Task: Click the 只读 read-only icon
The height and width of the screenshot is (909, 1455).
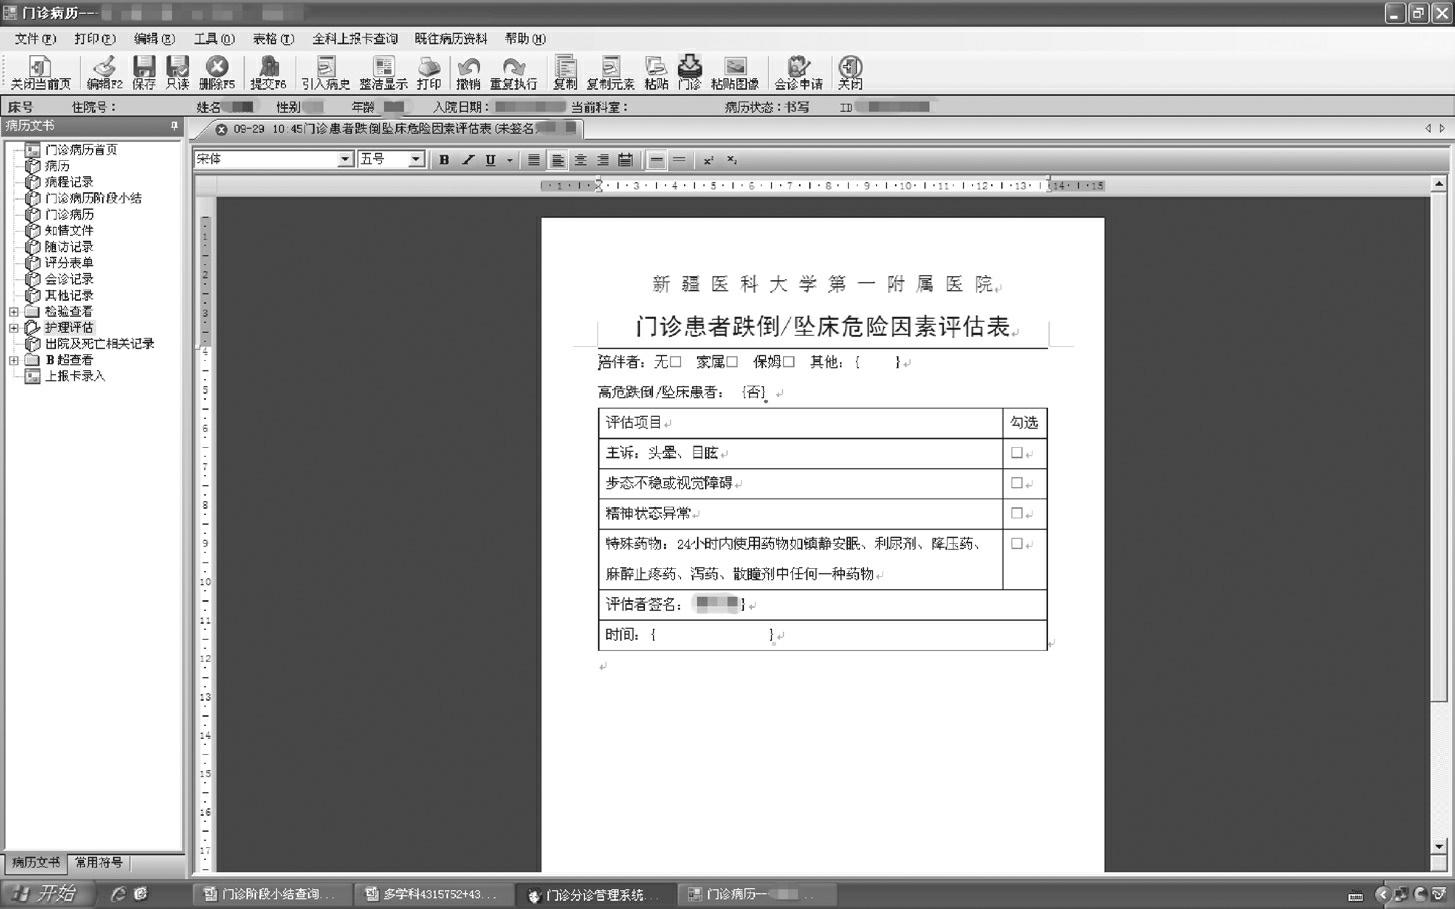Action: (177, 73)
